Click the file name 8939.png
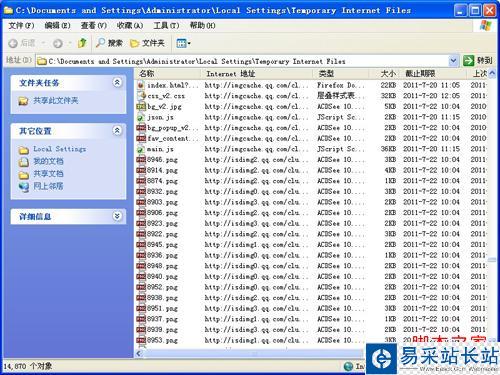This screenshot has height=375, width=500. [x=162, y=330]
